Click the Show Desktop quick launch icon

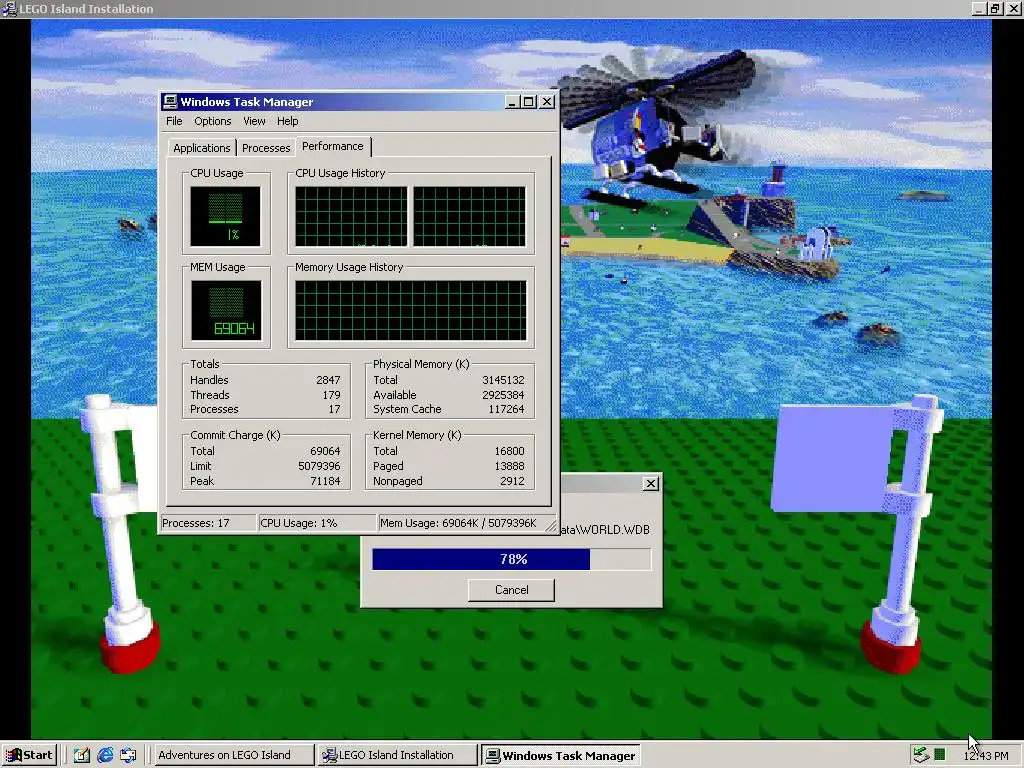(82, 756)
